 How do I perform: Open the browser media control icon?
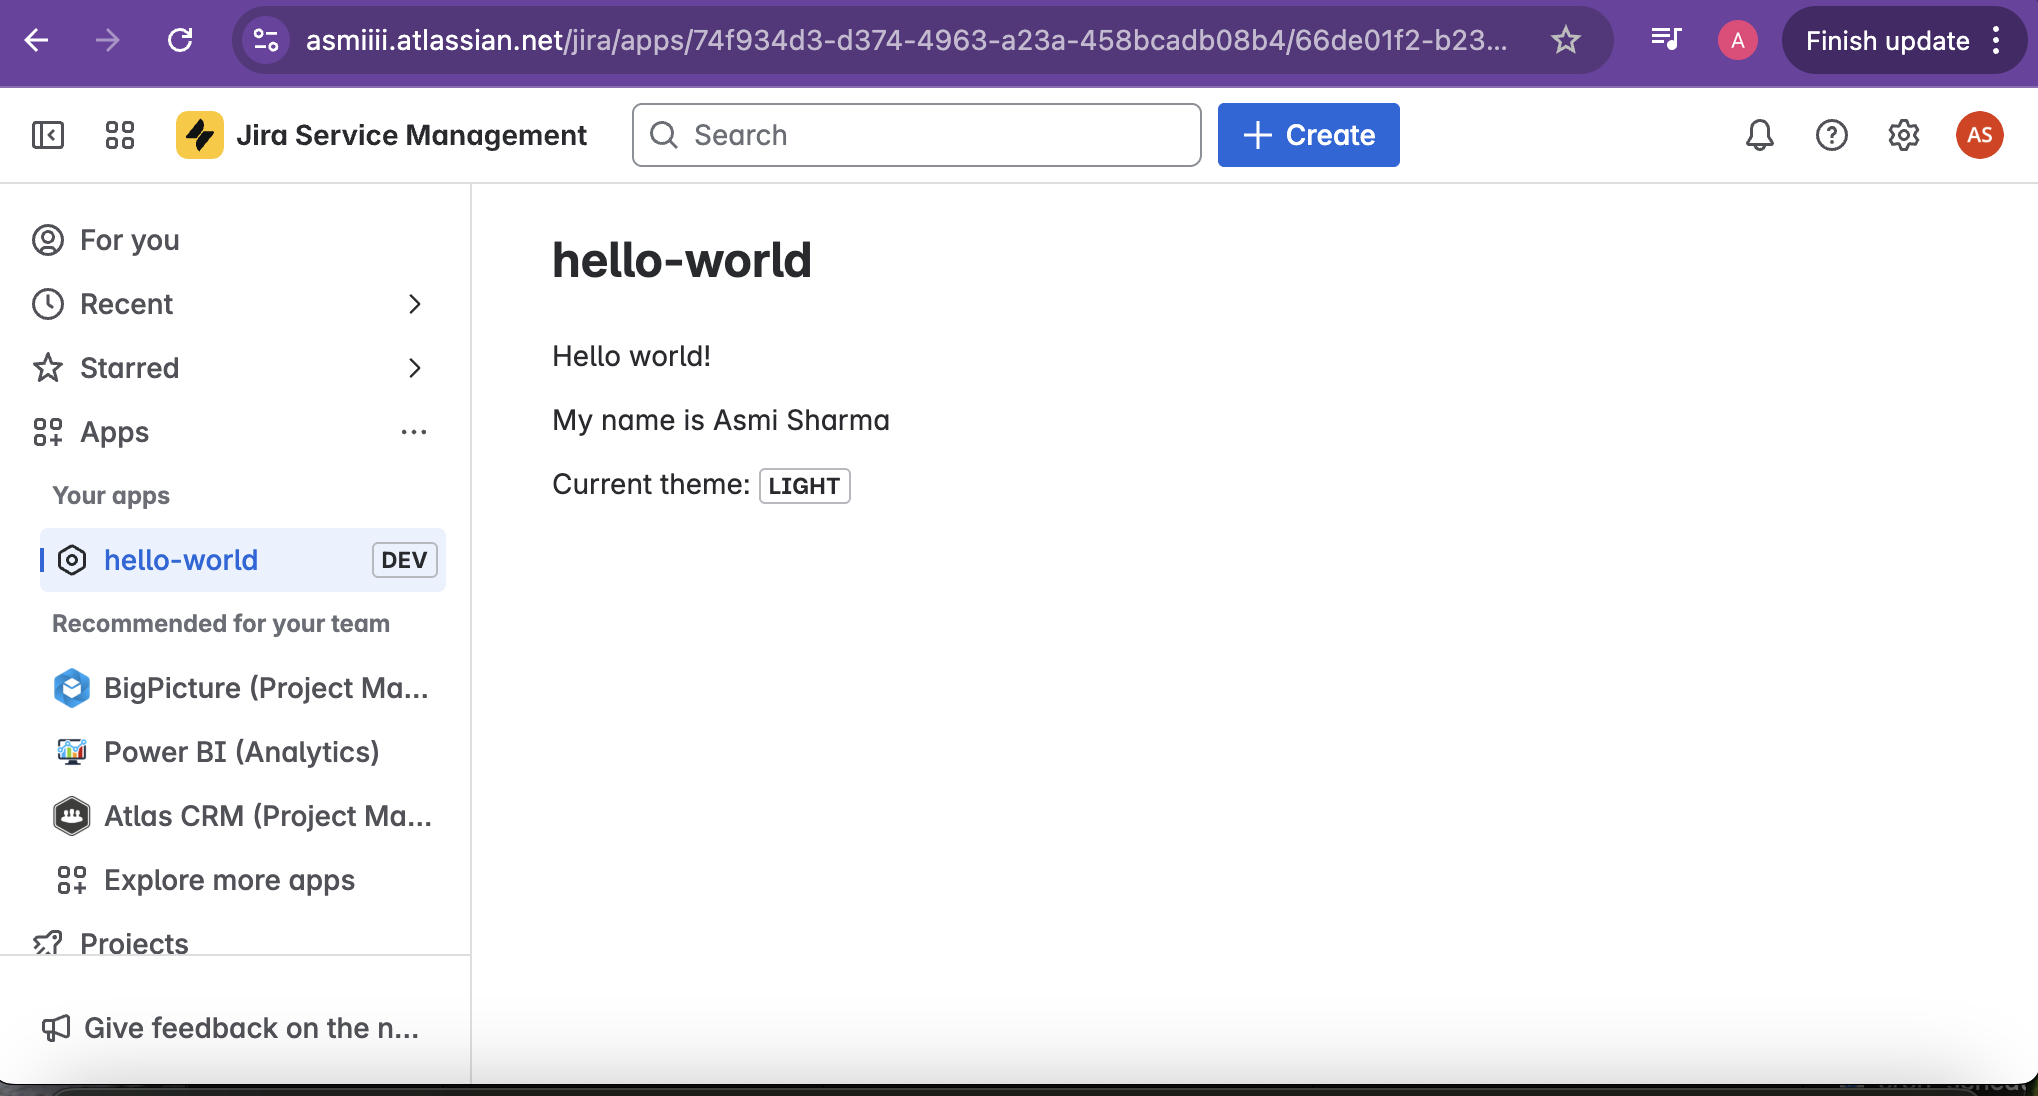1666,40
